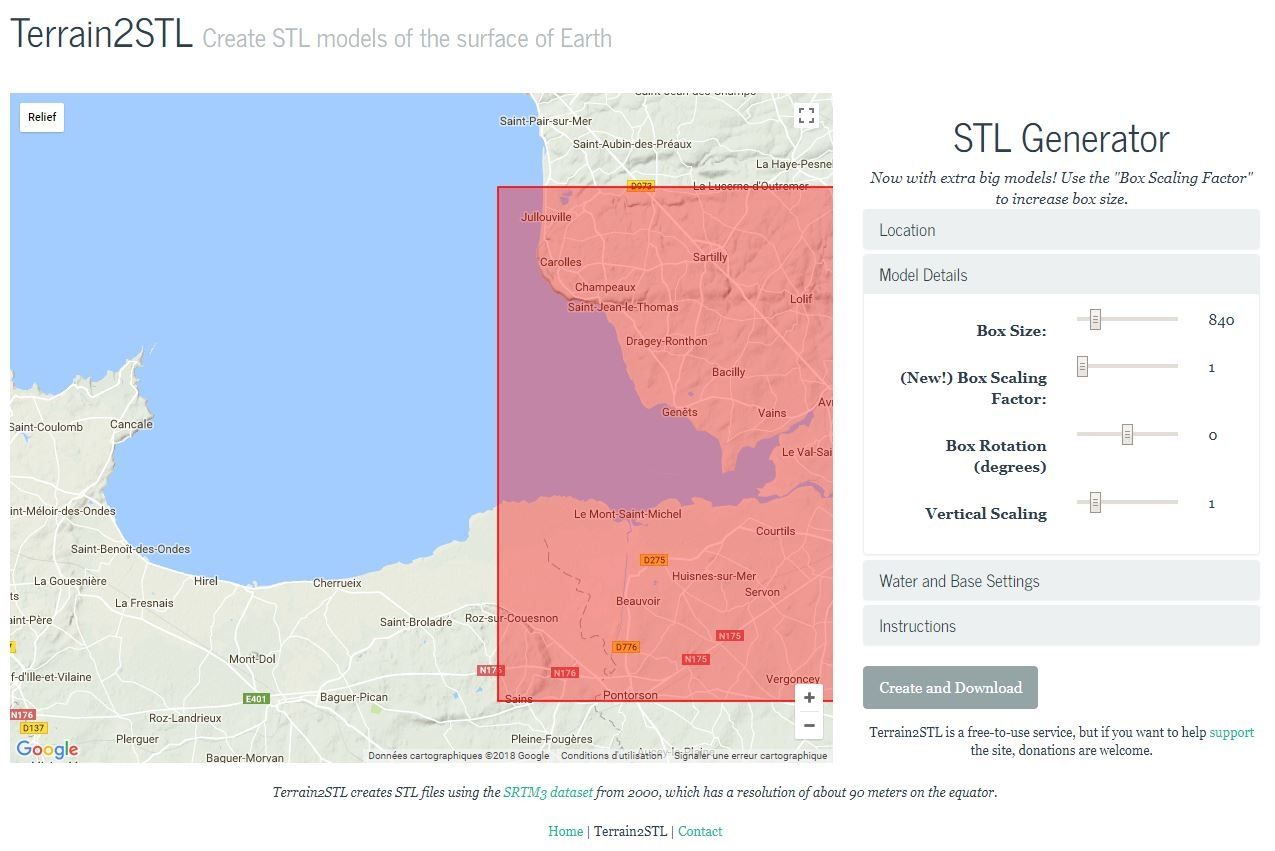Screen dimensions: 1275x851
Task: Click the Beauvoir label on the map
Action: click(638, 601)
